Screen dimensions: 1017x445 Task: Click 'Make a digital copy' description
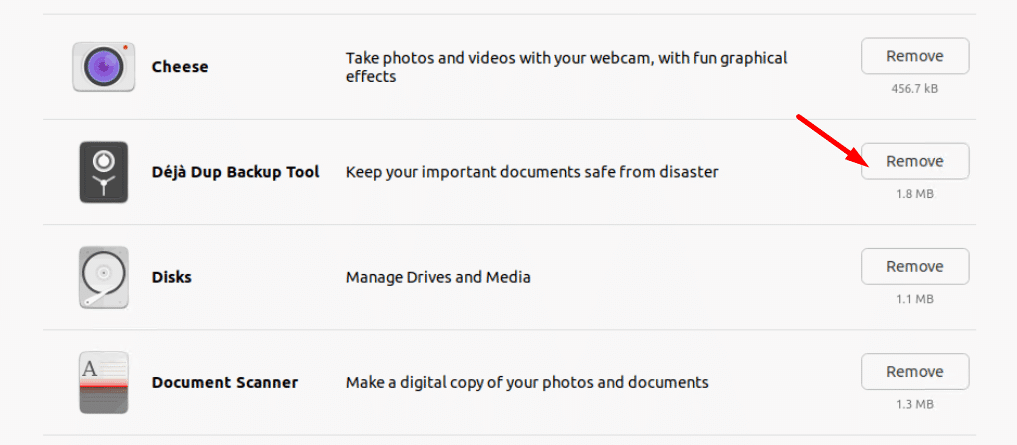[x=527, y=383]
